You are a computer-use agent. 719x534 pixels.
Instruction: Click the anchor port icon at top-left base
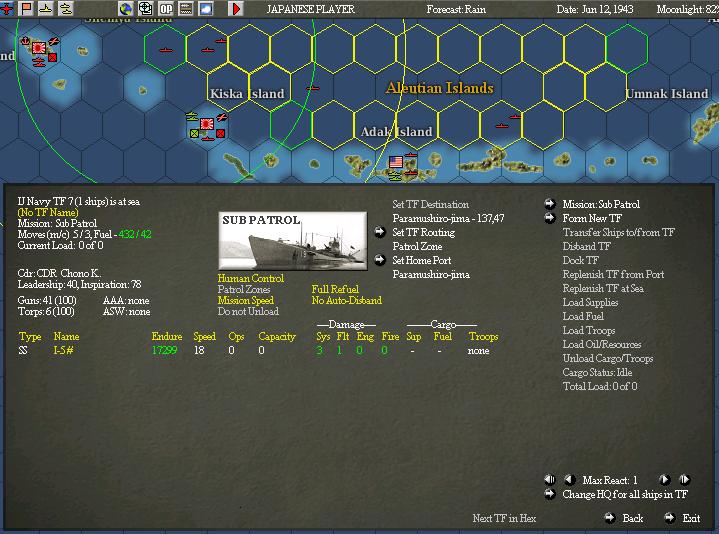25,41
